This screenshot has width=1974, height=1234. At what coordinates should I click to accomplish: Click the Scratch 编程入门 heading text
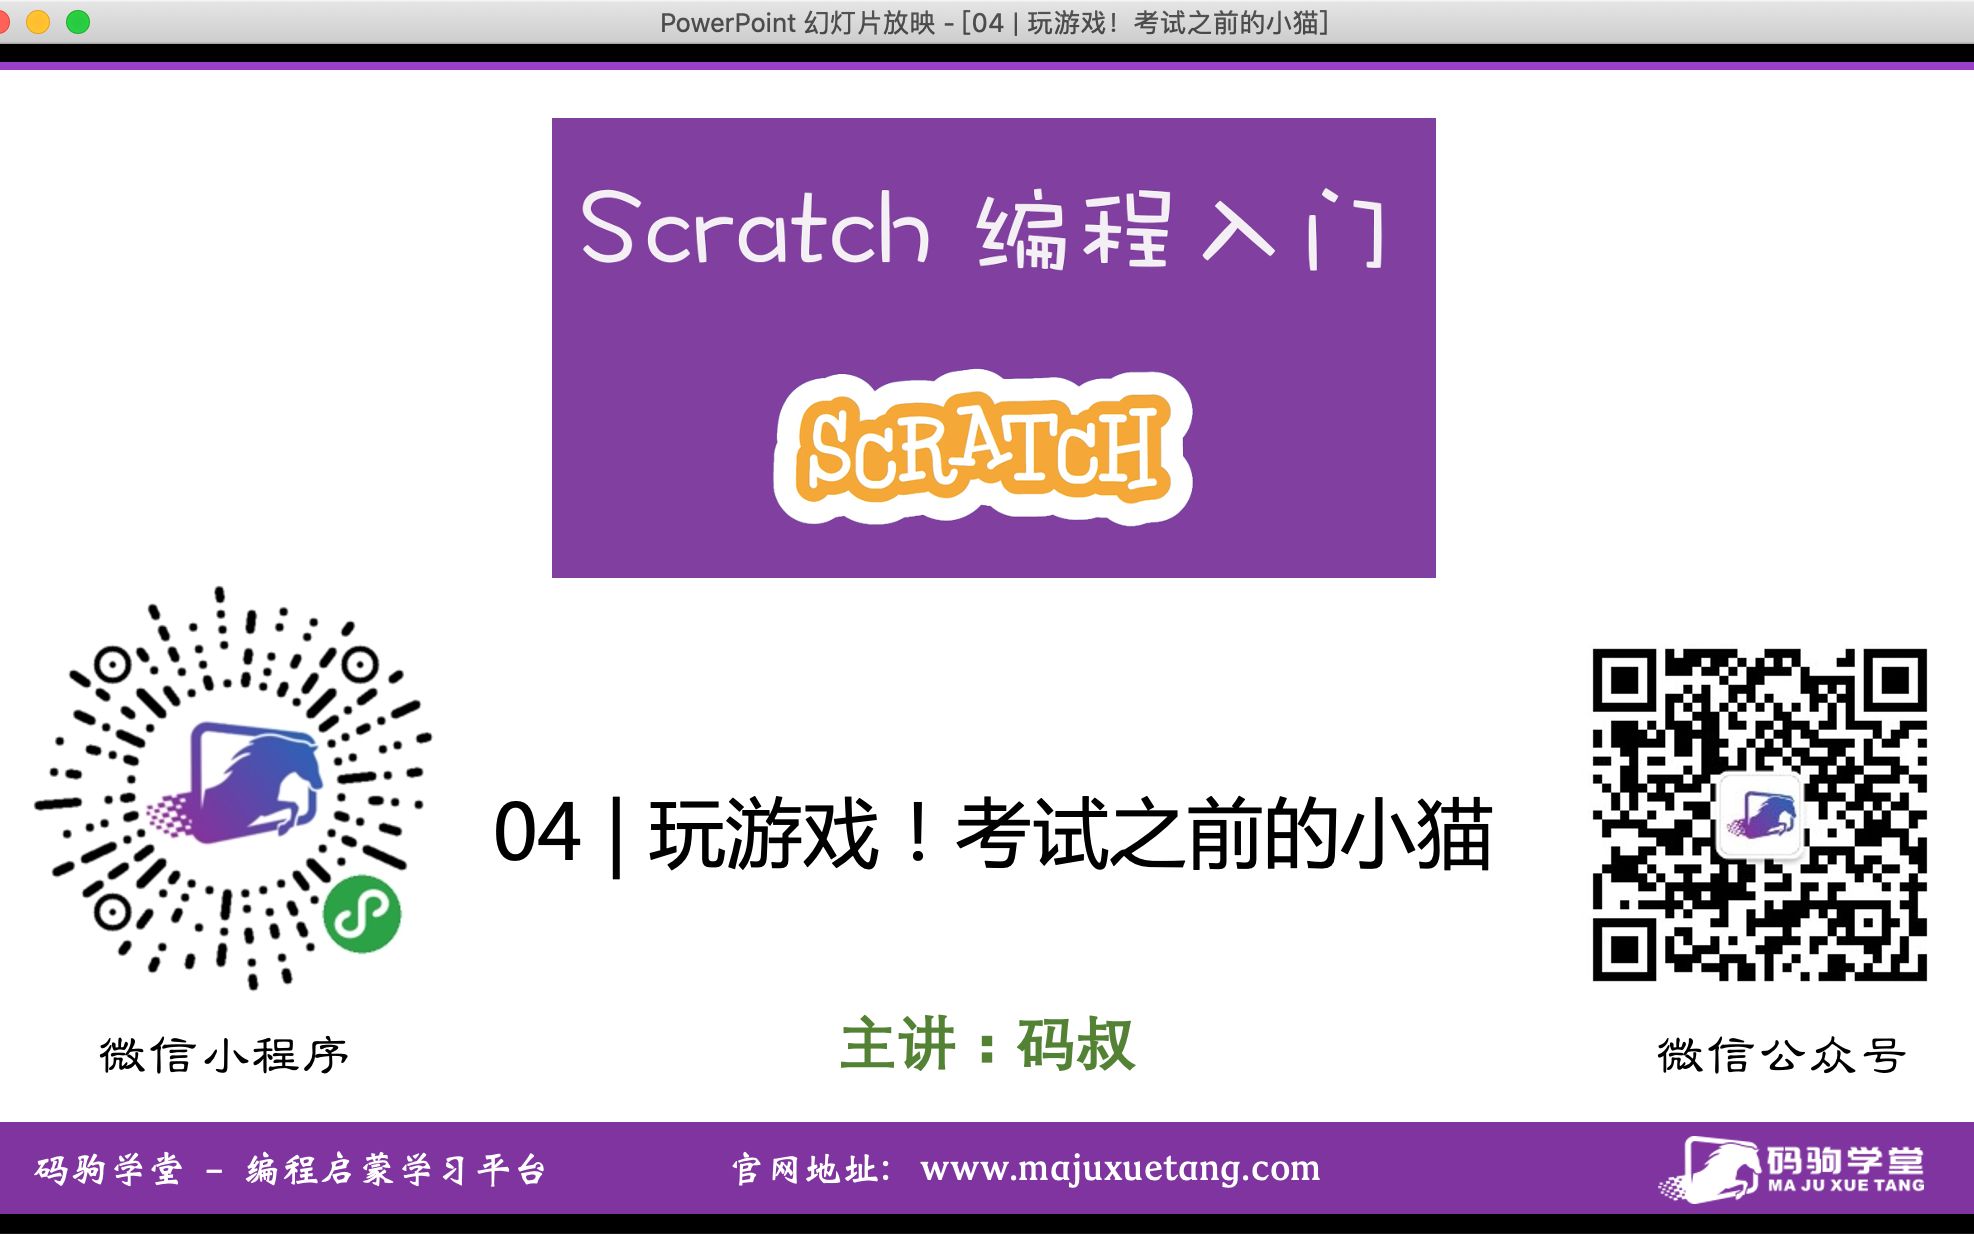click(x=982, y=230)
